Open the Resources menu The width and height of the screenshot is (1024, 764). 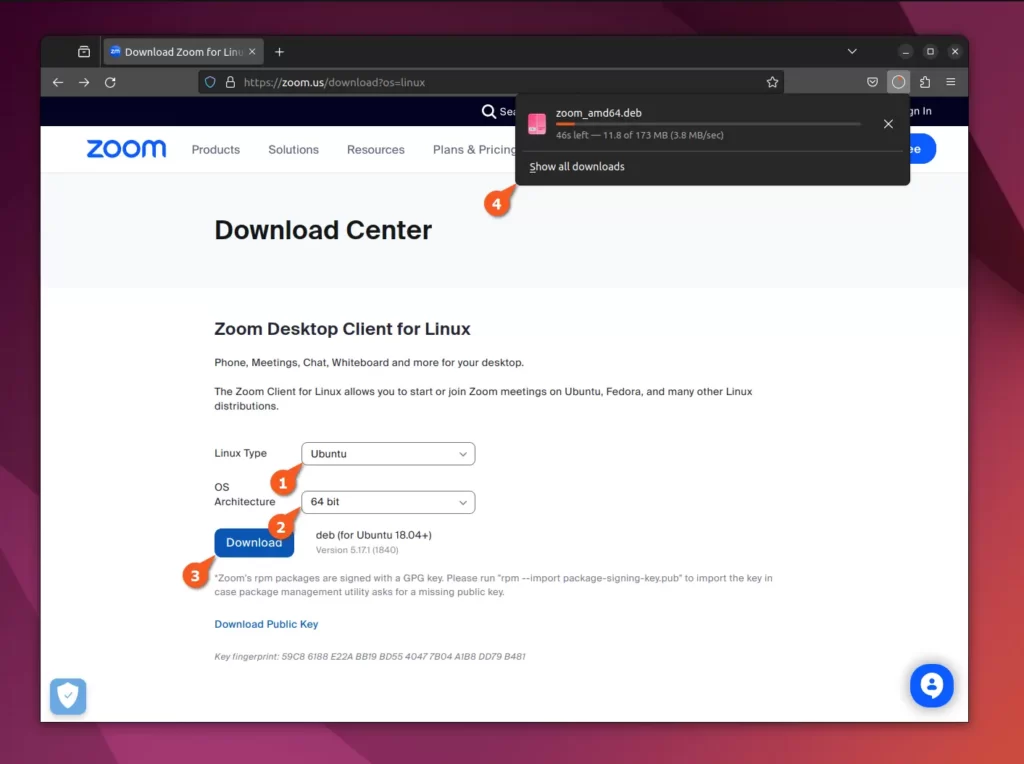click(x=375, y=150)
